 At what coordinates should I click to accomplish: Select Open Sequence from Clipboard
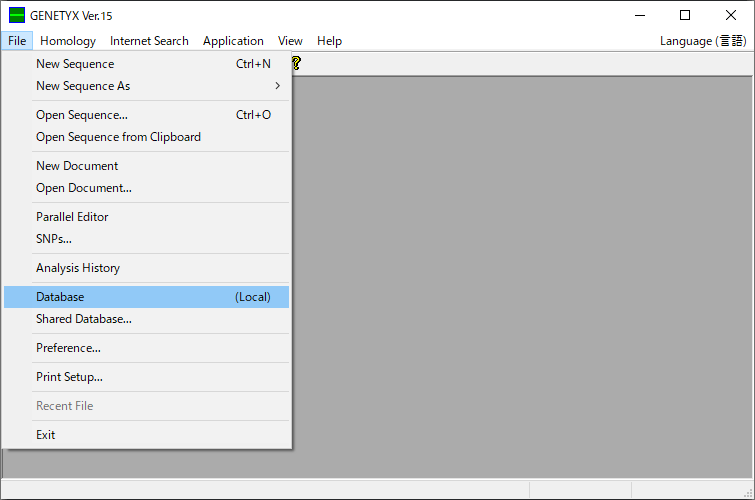tap(146, 137)
